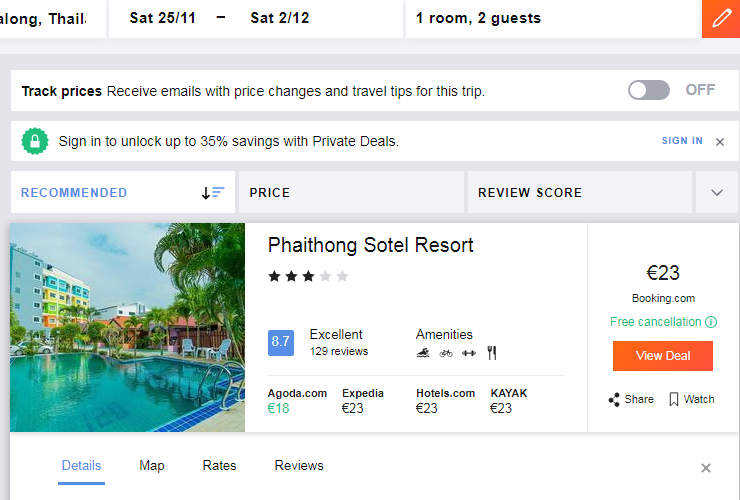Click the restaurant fork and knife icon

pos(491,353)
